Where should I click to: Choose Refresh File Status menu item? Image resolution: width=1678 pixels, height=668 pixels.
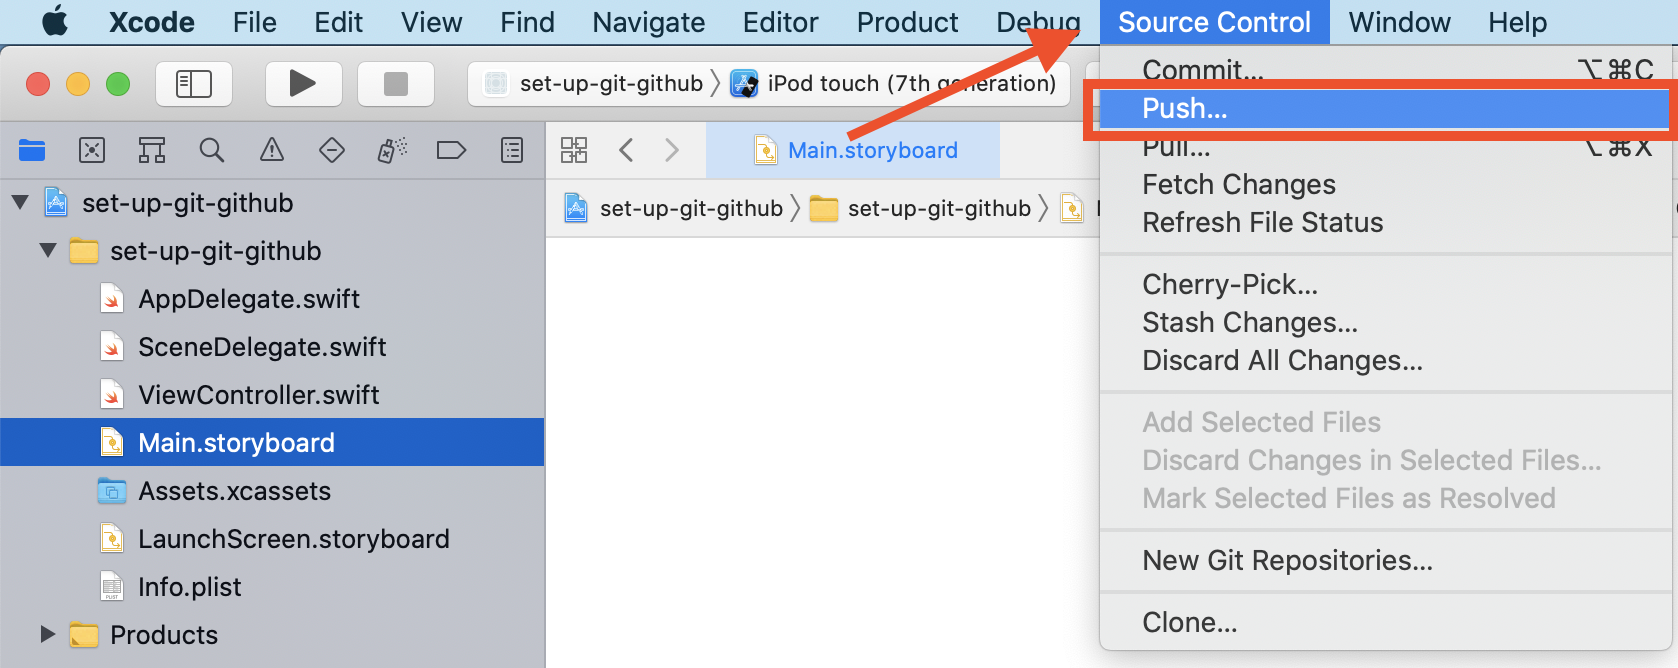coord(1386,222)
